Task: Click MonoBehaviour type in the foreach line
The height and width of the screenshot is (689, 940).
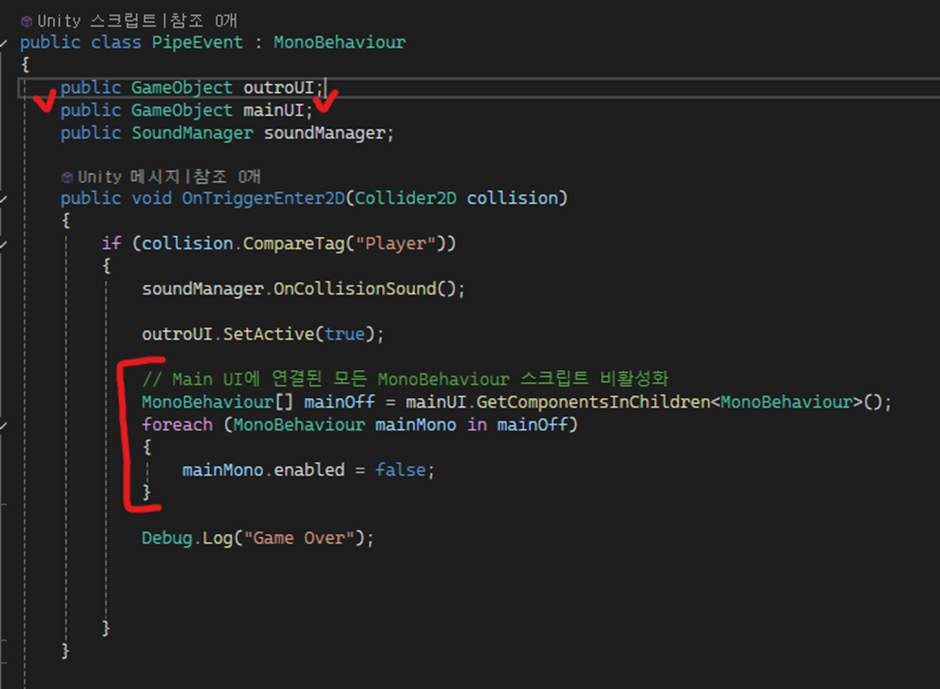Action: coord(299,425)
